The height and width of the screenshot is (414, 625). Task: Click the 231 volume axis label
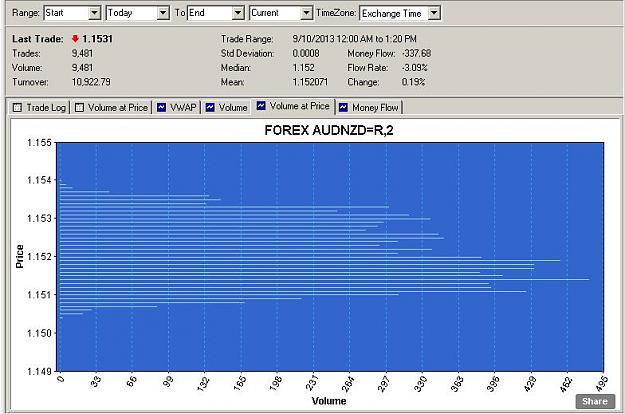[312, 384]
